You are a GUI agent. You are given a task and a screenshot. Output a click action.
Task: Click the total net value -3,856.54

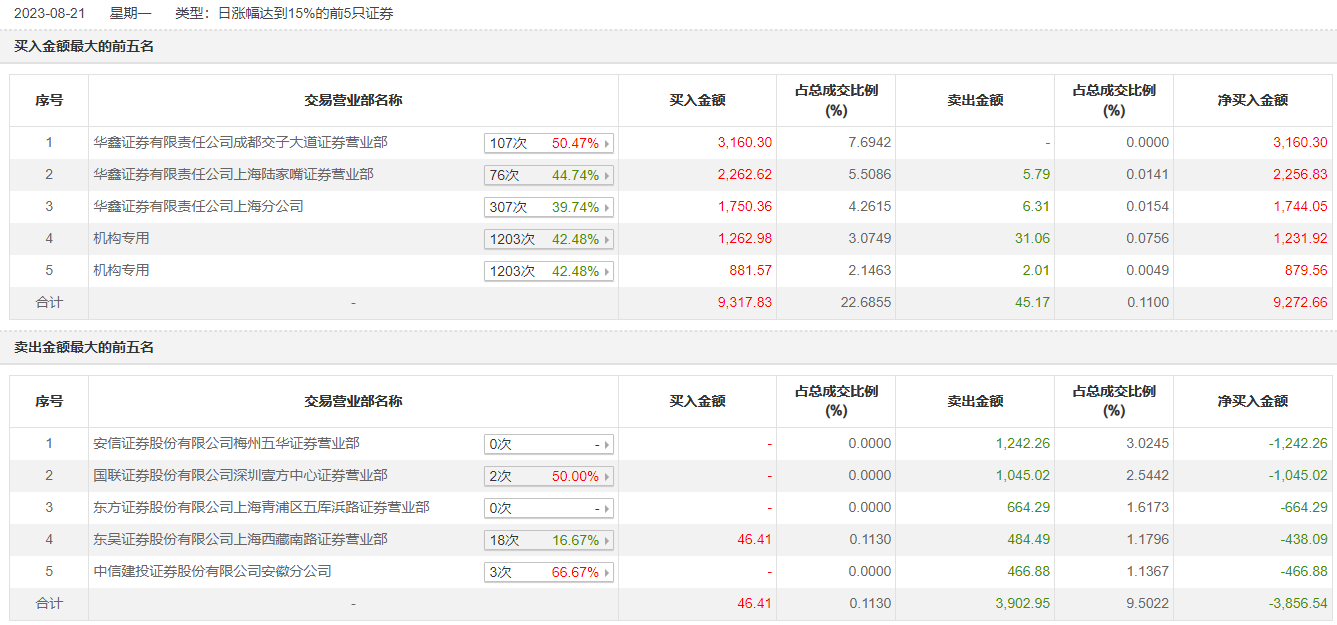tap(1298, 603)
